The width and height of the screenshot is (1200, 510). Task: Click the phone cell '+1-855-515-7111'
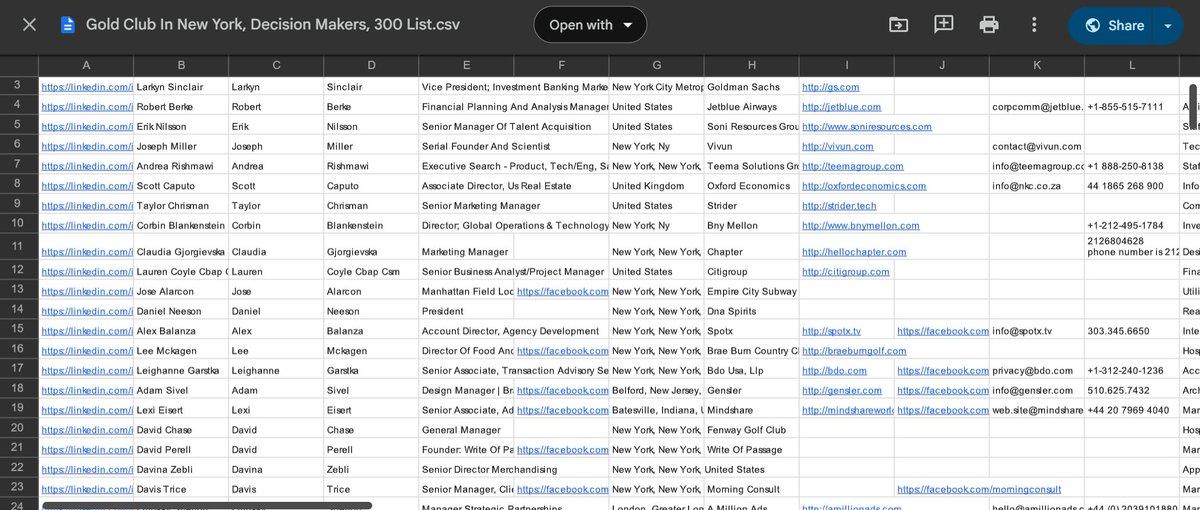[1132, 107]
